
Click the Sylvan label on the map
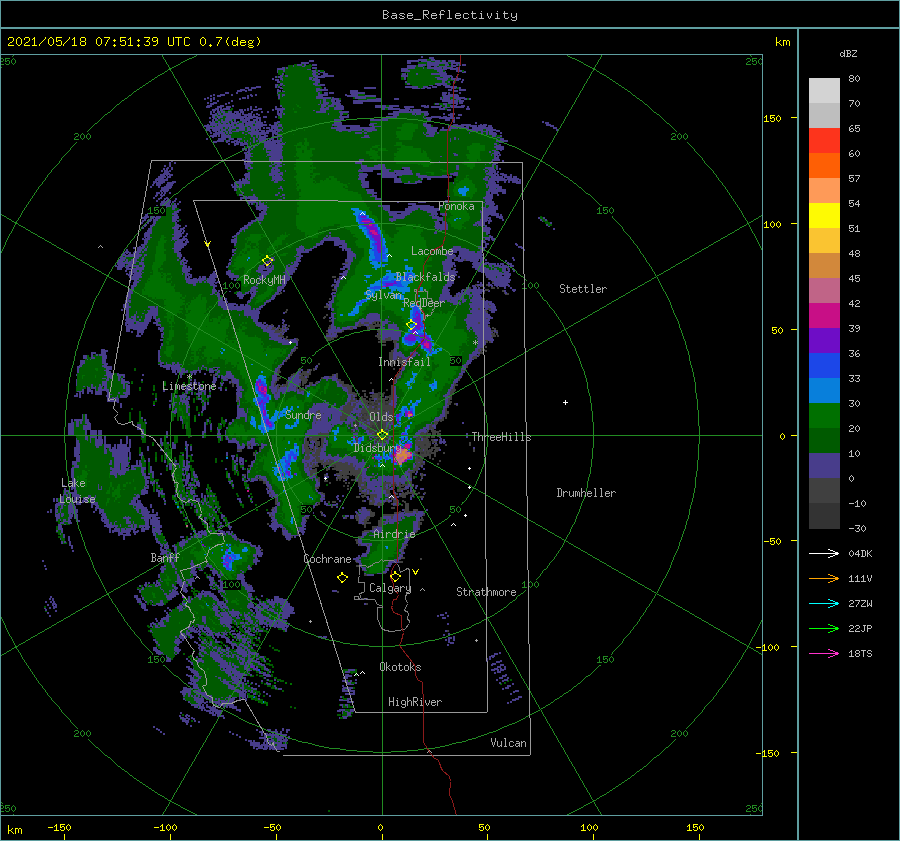(383, 295)
